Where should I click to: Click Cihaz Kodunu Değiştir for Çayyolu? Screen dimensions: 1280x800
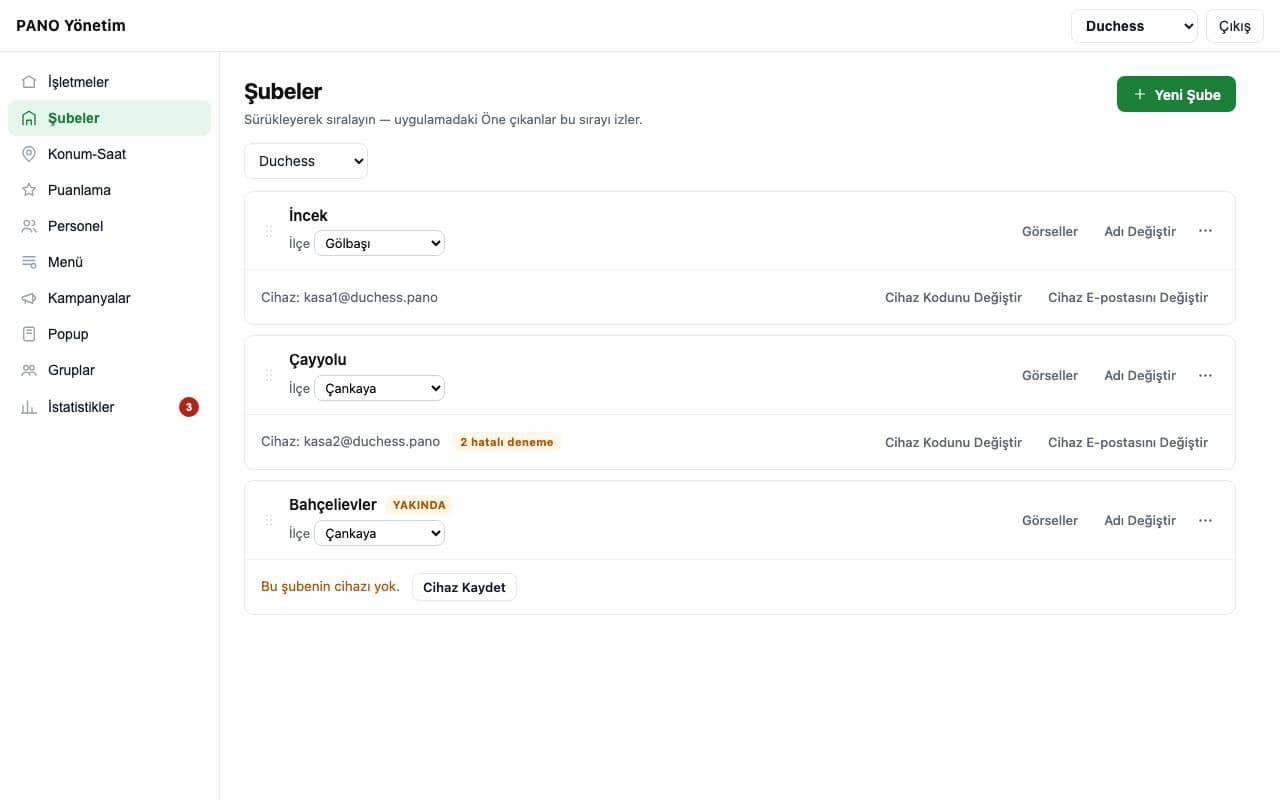tap(953, 442)
